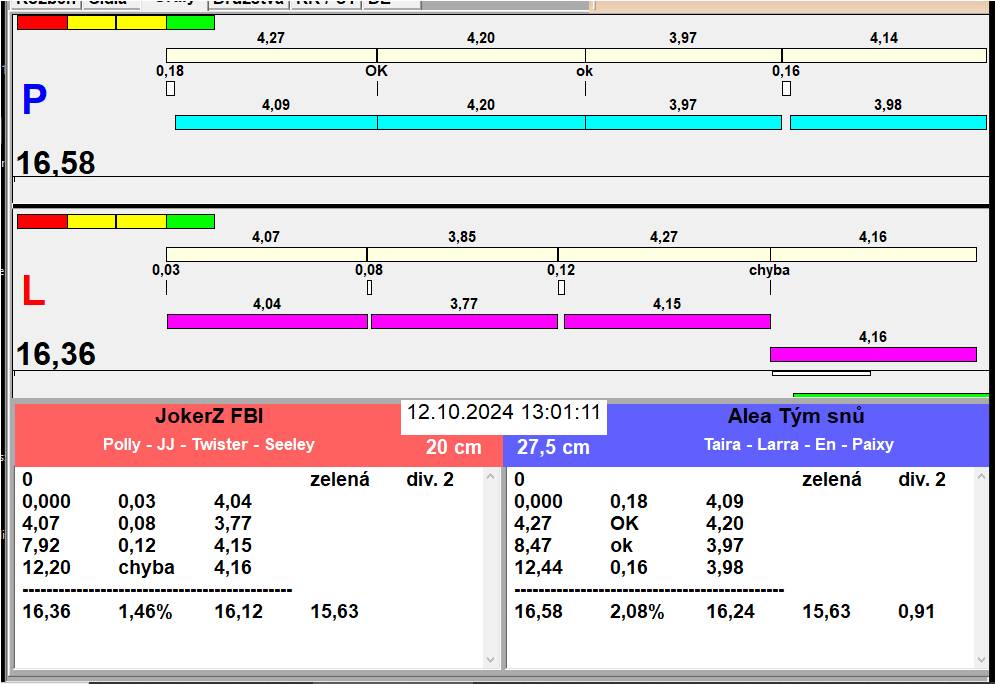This screenshot has height=684, width=995.
Task: Click the Alea results panel scroll-down arrow
Action: [982, 660]
